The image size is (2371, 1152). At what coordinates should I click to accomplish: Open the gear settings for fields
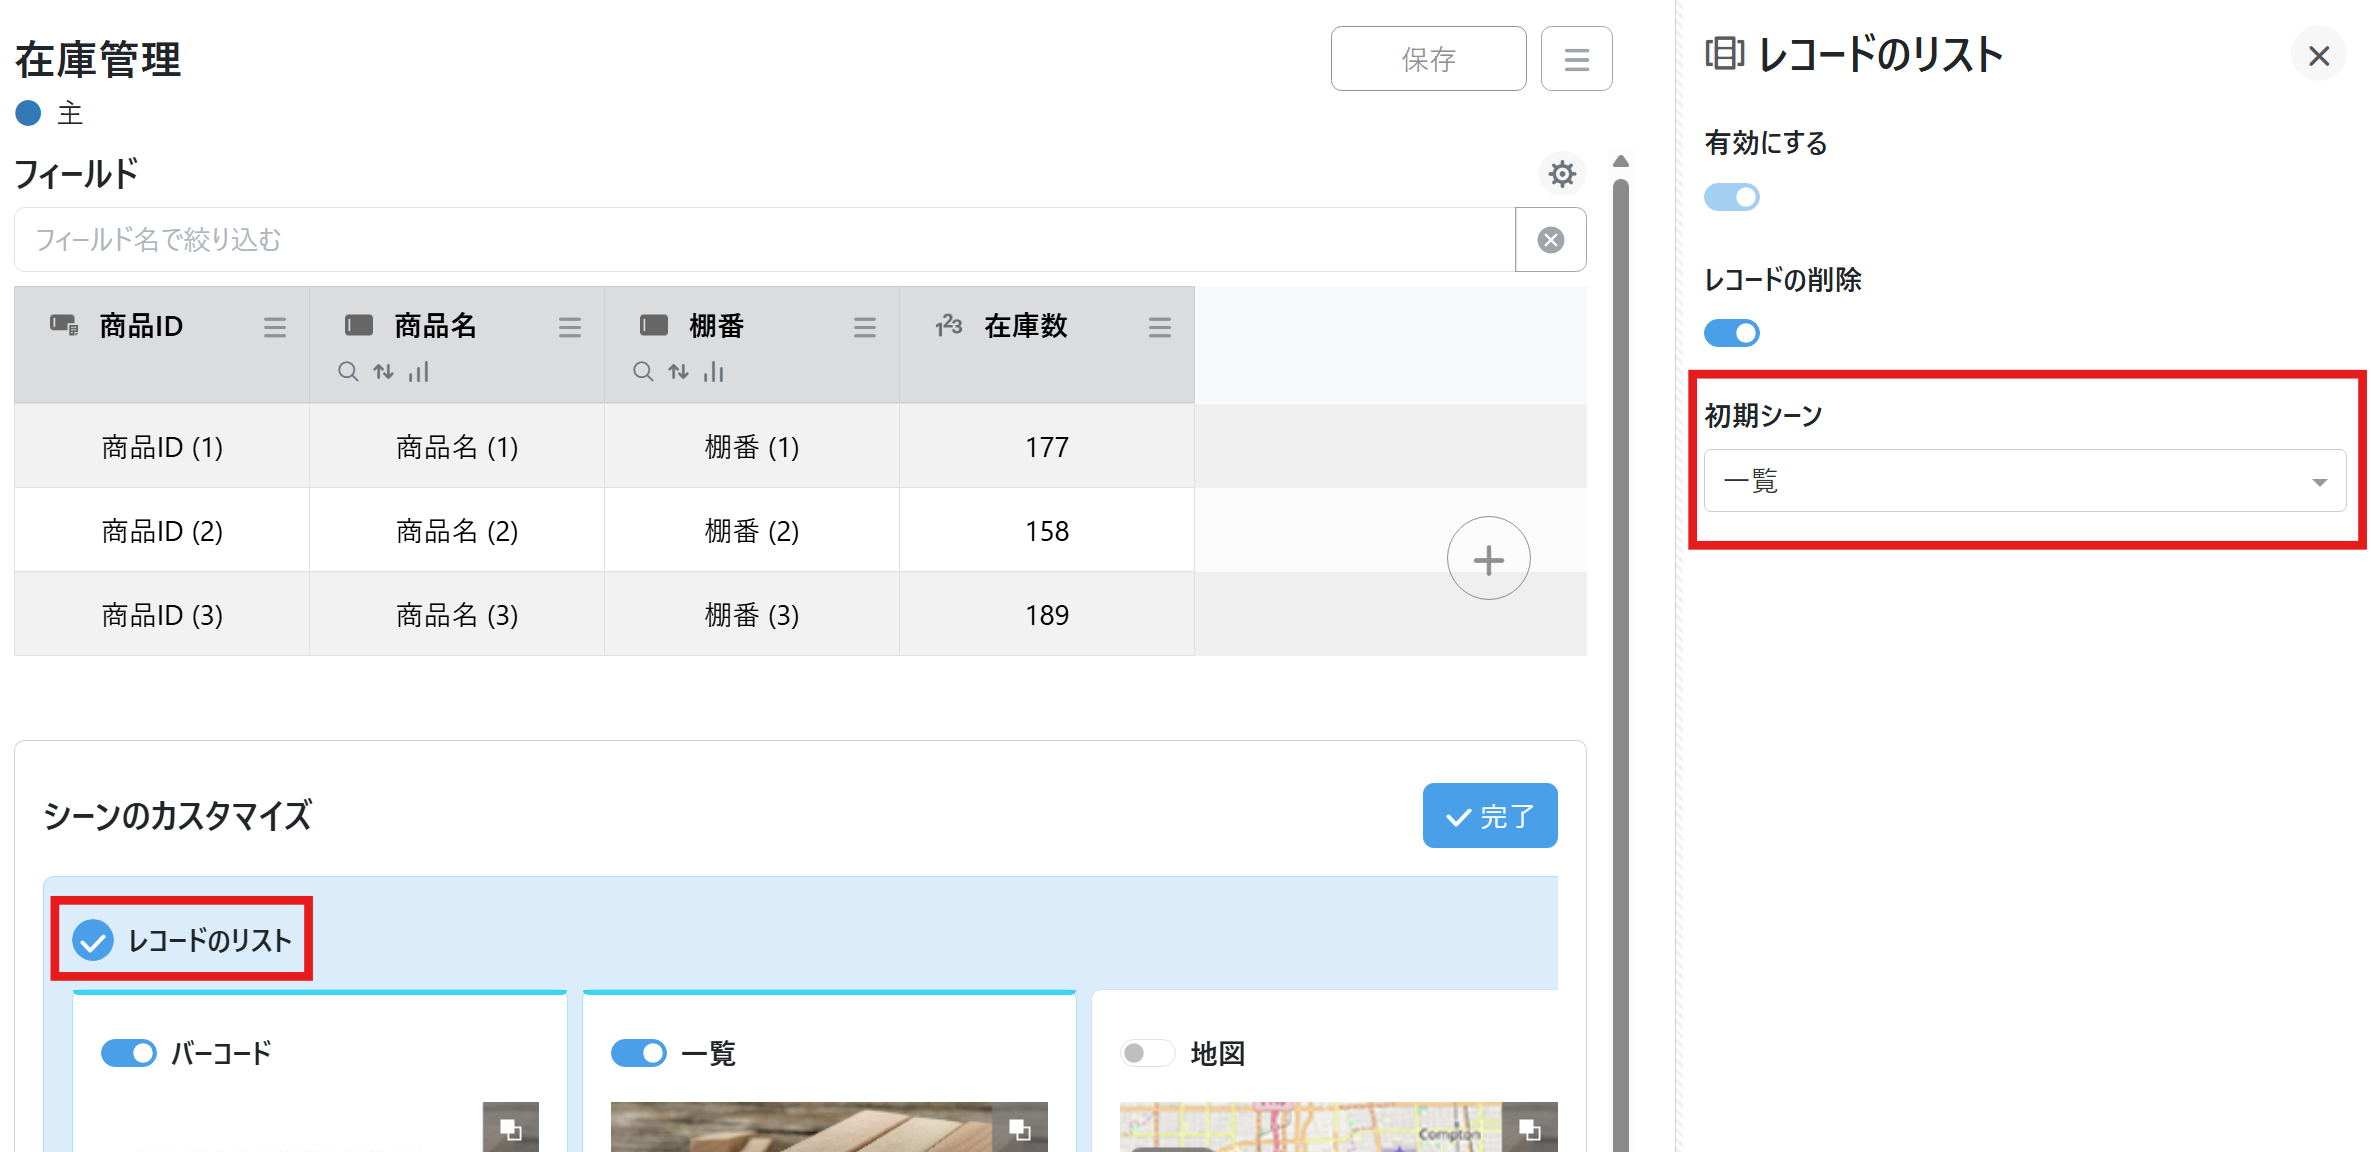[1561, 174]
